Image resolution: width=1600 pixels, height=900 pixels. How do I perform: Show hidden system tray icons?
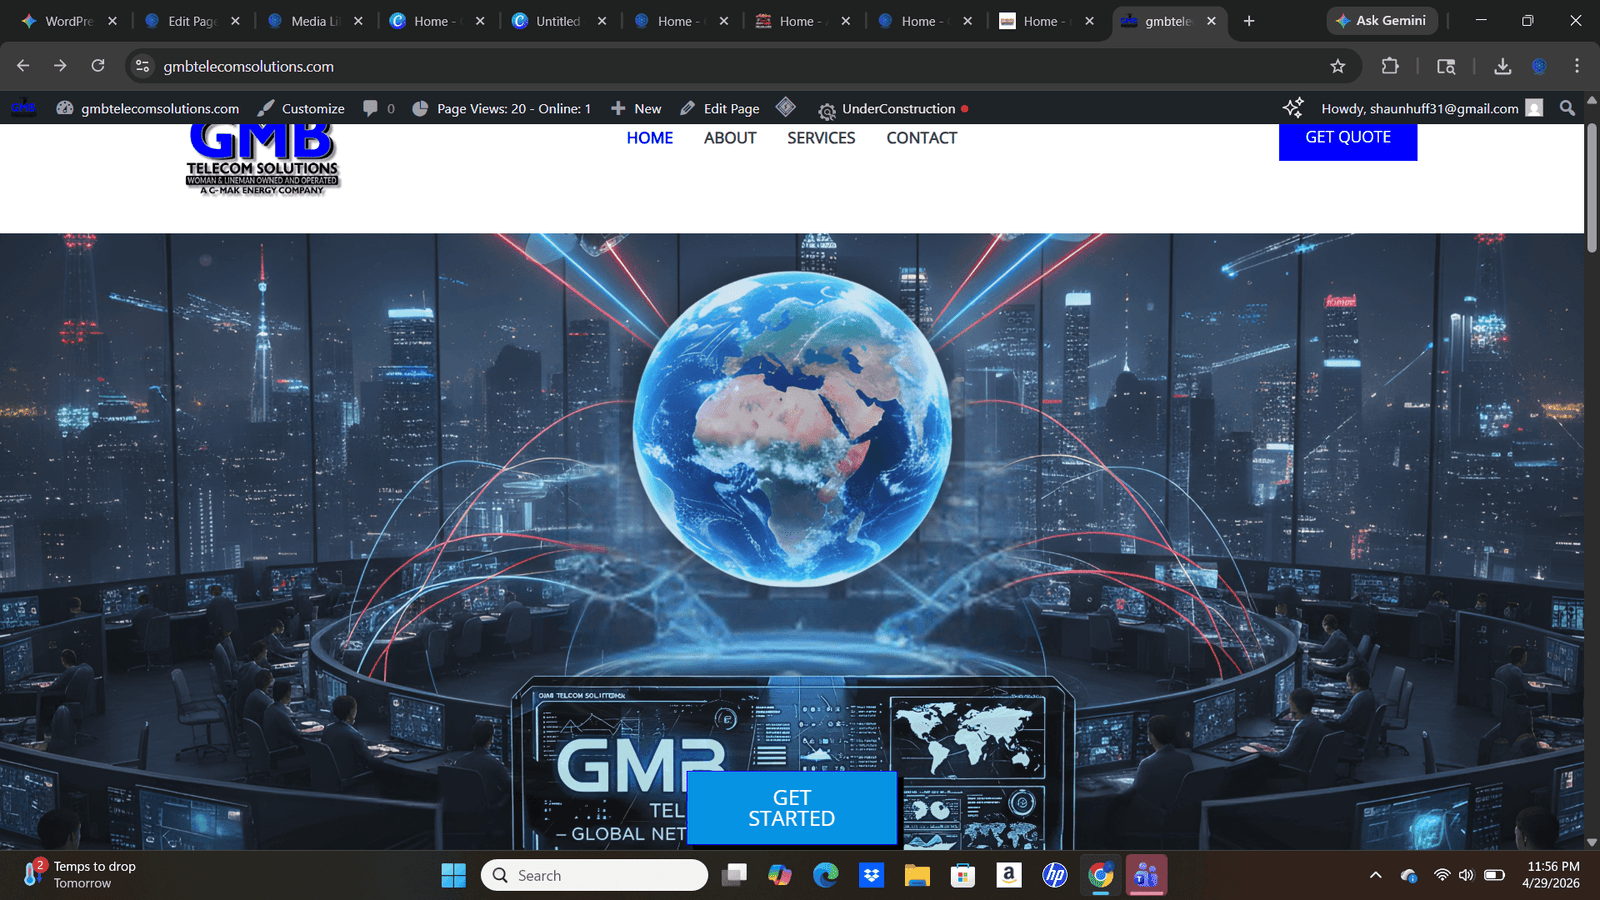[x=1376, y=876]
